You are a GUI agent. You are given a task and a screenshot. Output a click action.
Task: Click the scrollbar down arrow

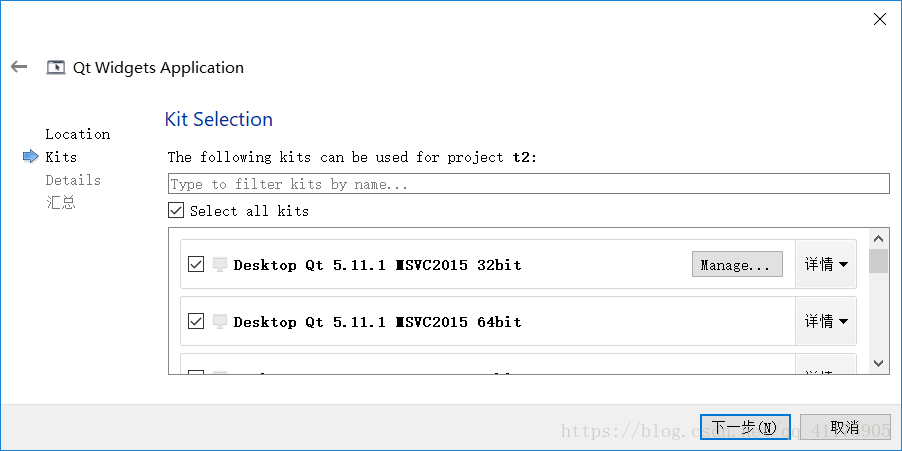878,363
